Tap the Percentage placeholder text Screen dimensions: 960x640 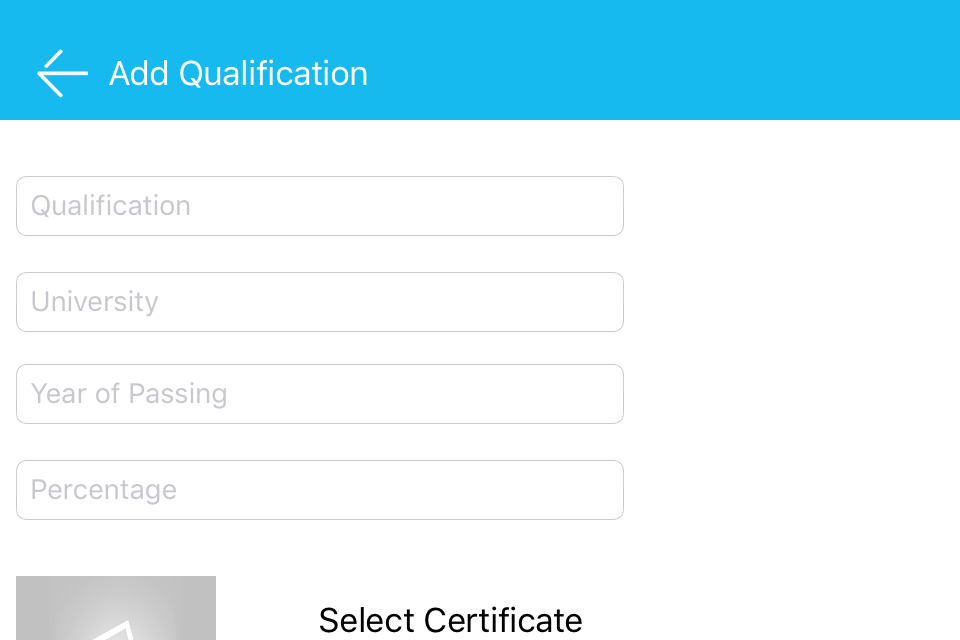[x=104, y=490]
